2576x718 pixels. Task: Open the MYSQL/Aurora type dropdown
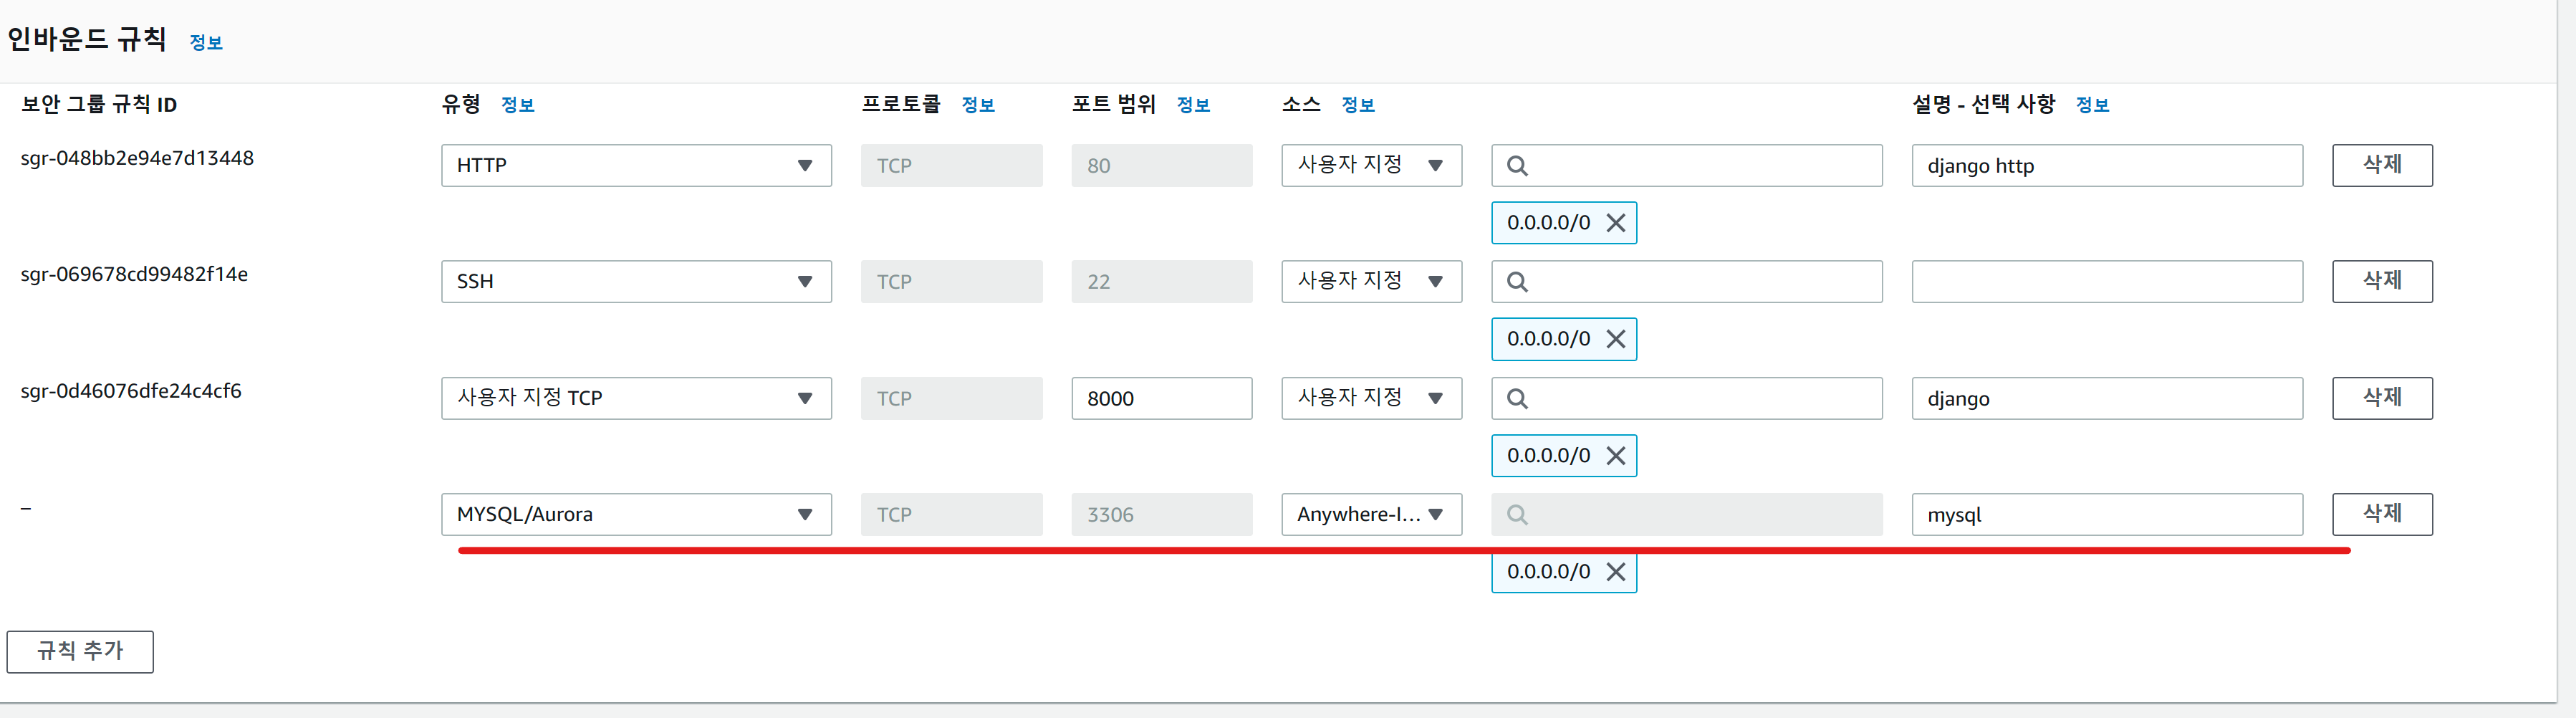click(x=636, y=514)
